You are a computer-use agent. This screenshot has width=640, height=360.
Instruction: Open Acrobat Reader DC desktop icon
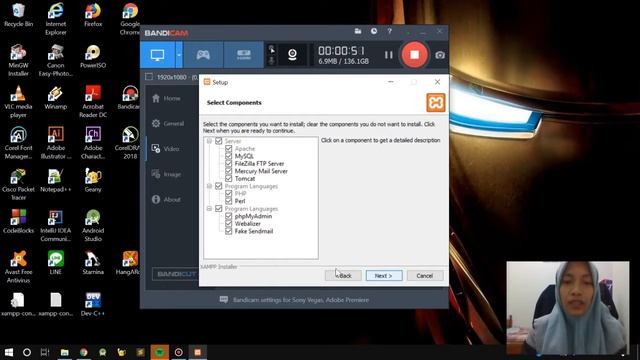click(93, 102)
